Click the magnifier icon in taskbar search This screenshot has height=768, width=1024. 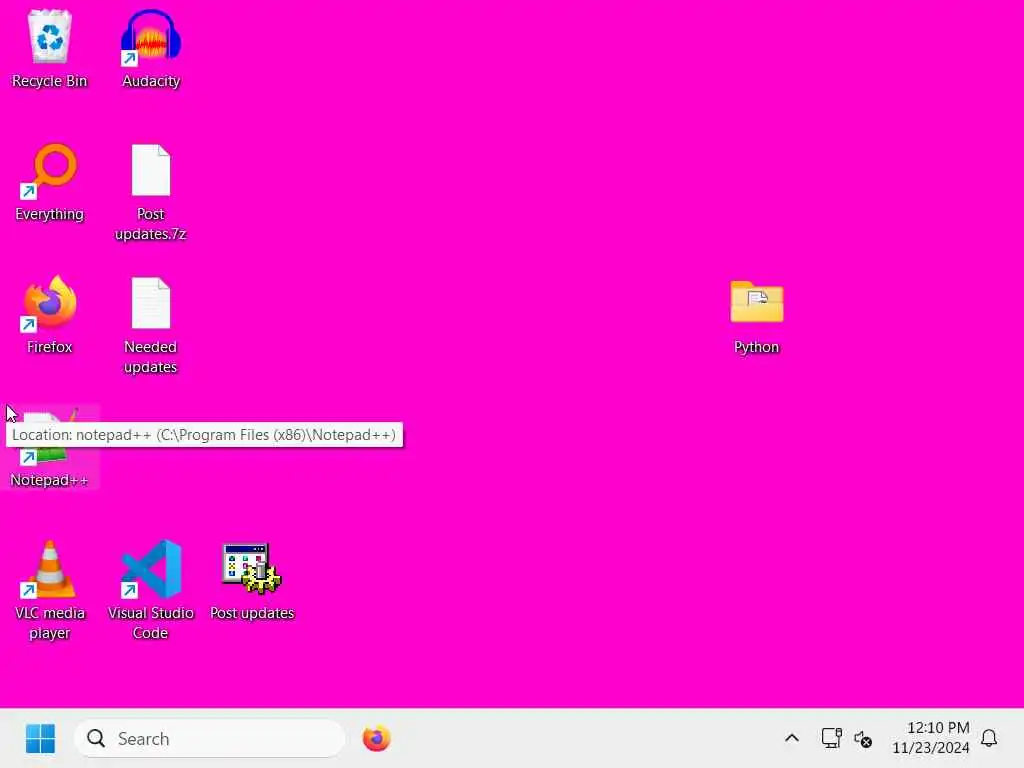[96, 739]
